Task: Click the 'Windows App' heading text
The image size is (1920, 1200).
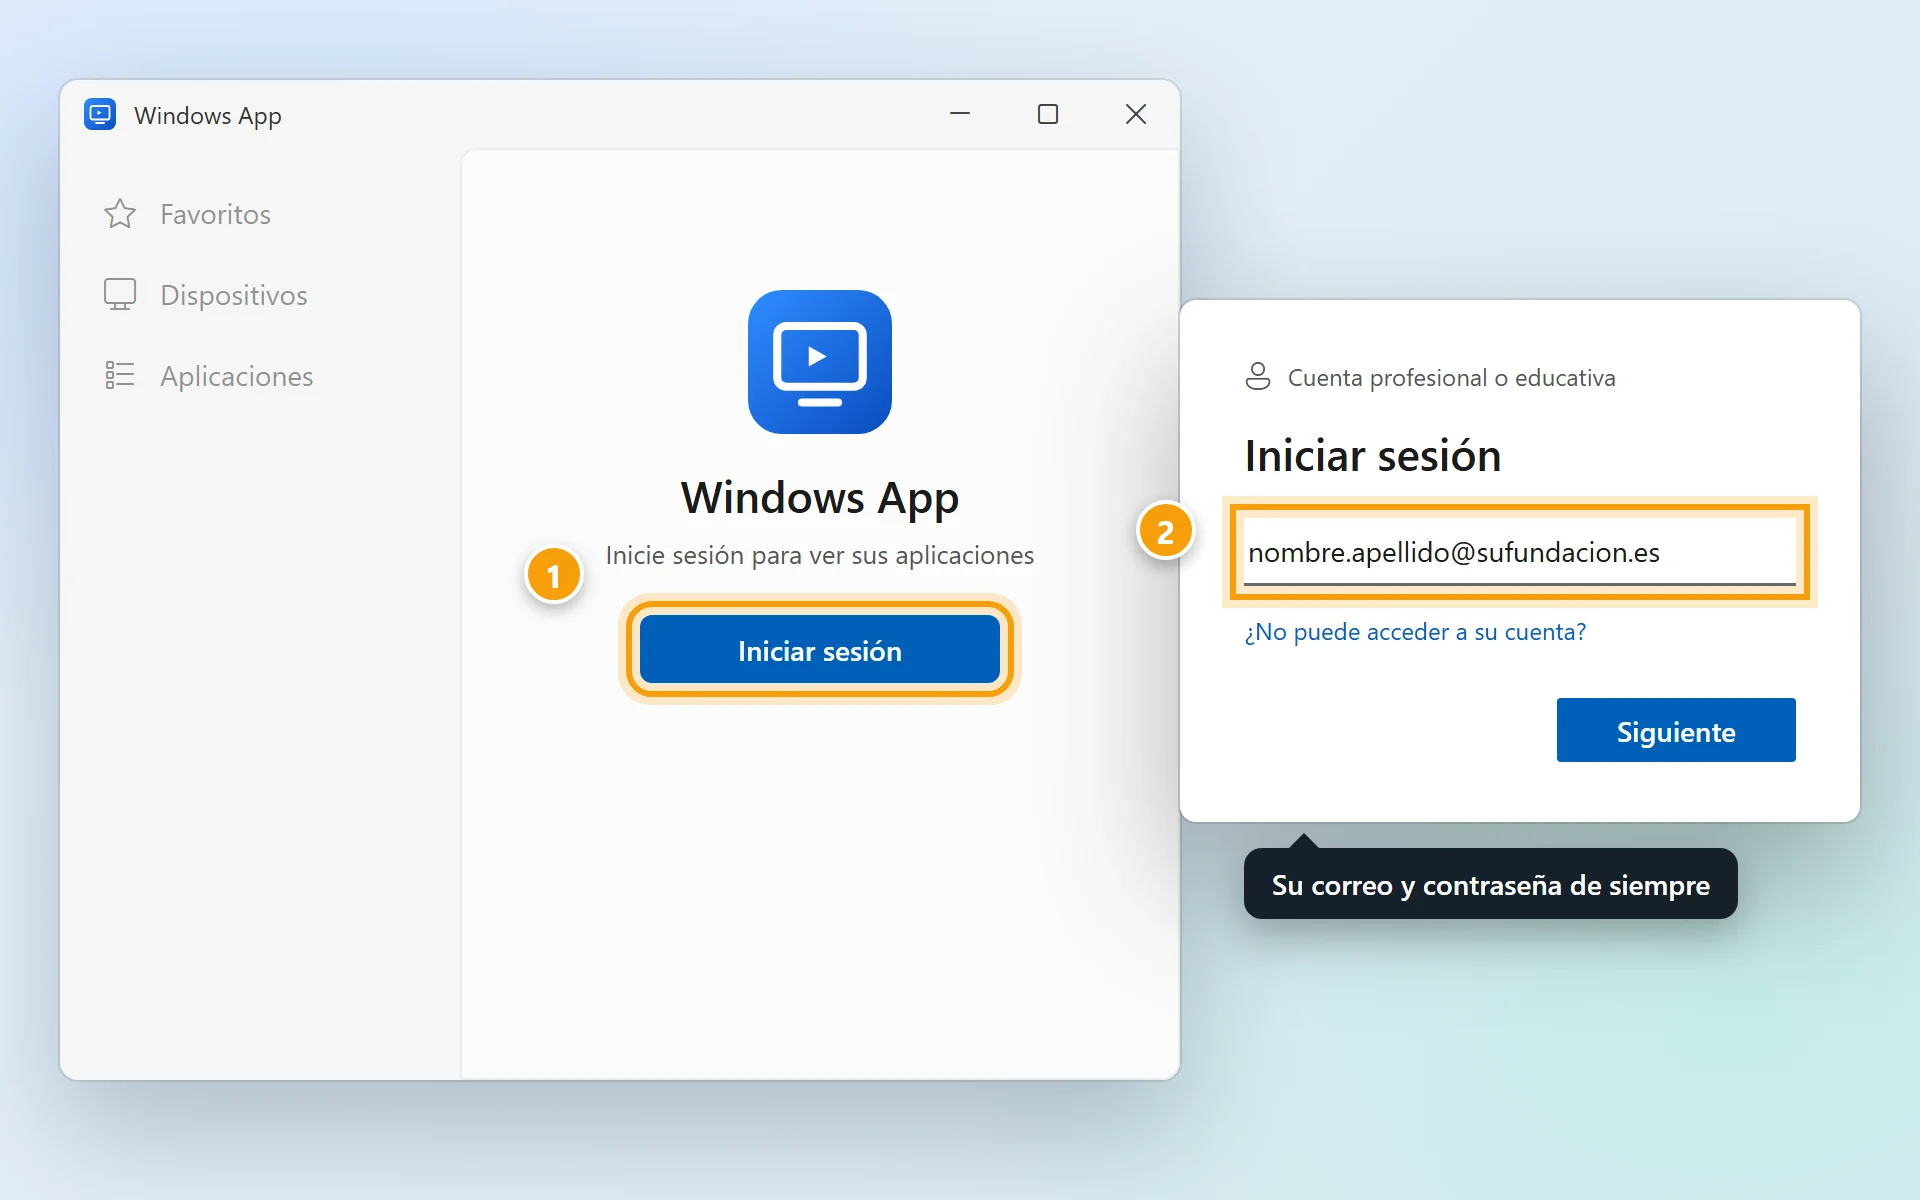Action: pos(820,498)
